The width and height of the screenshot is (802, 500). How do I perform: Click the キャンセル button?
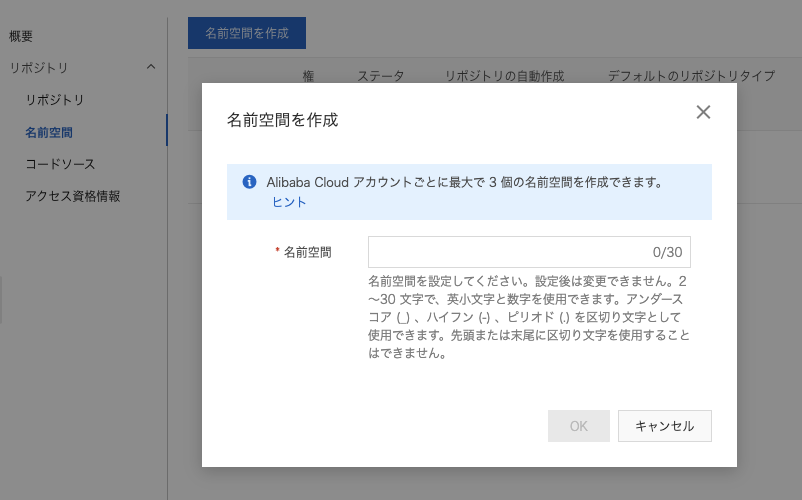coord(664,425)
